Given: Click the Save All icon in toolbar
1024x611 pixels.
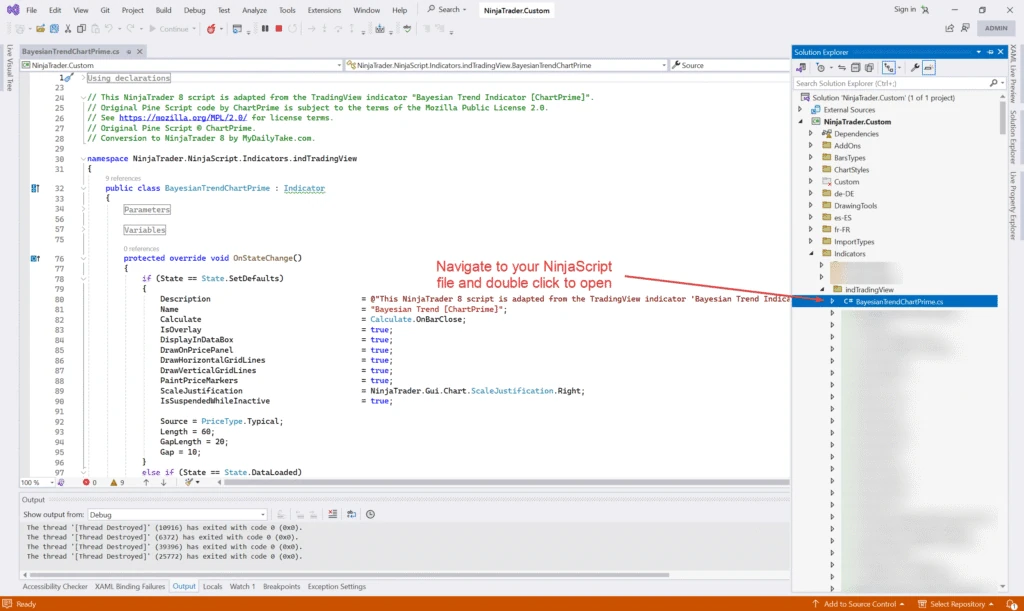Looking at the screenshot, I should tap(54, 29).
